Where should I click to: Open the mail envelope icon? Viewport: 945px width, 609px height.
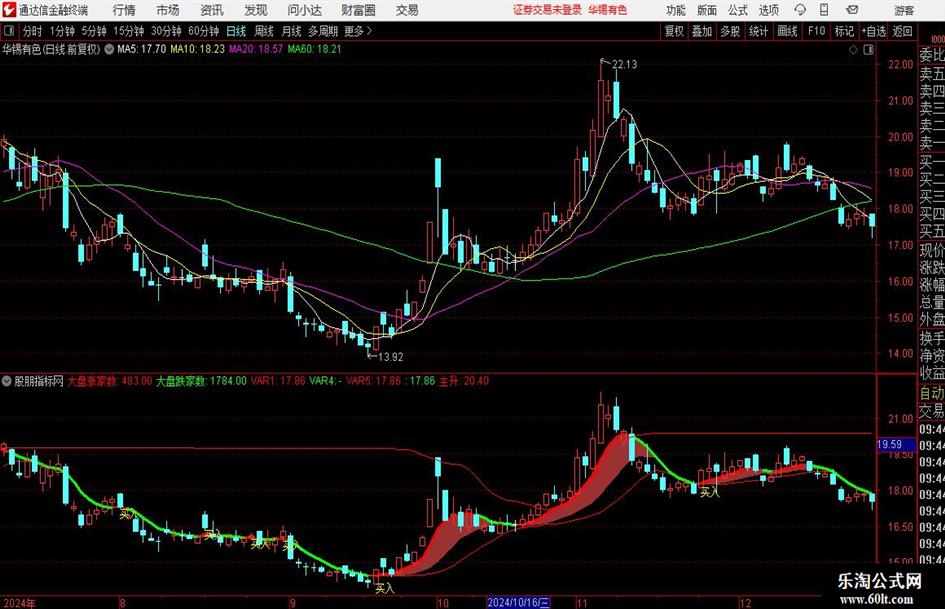click(x=852, y=10)
